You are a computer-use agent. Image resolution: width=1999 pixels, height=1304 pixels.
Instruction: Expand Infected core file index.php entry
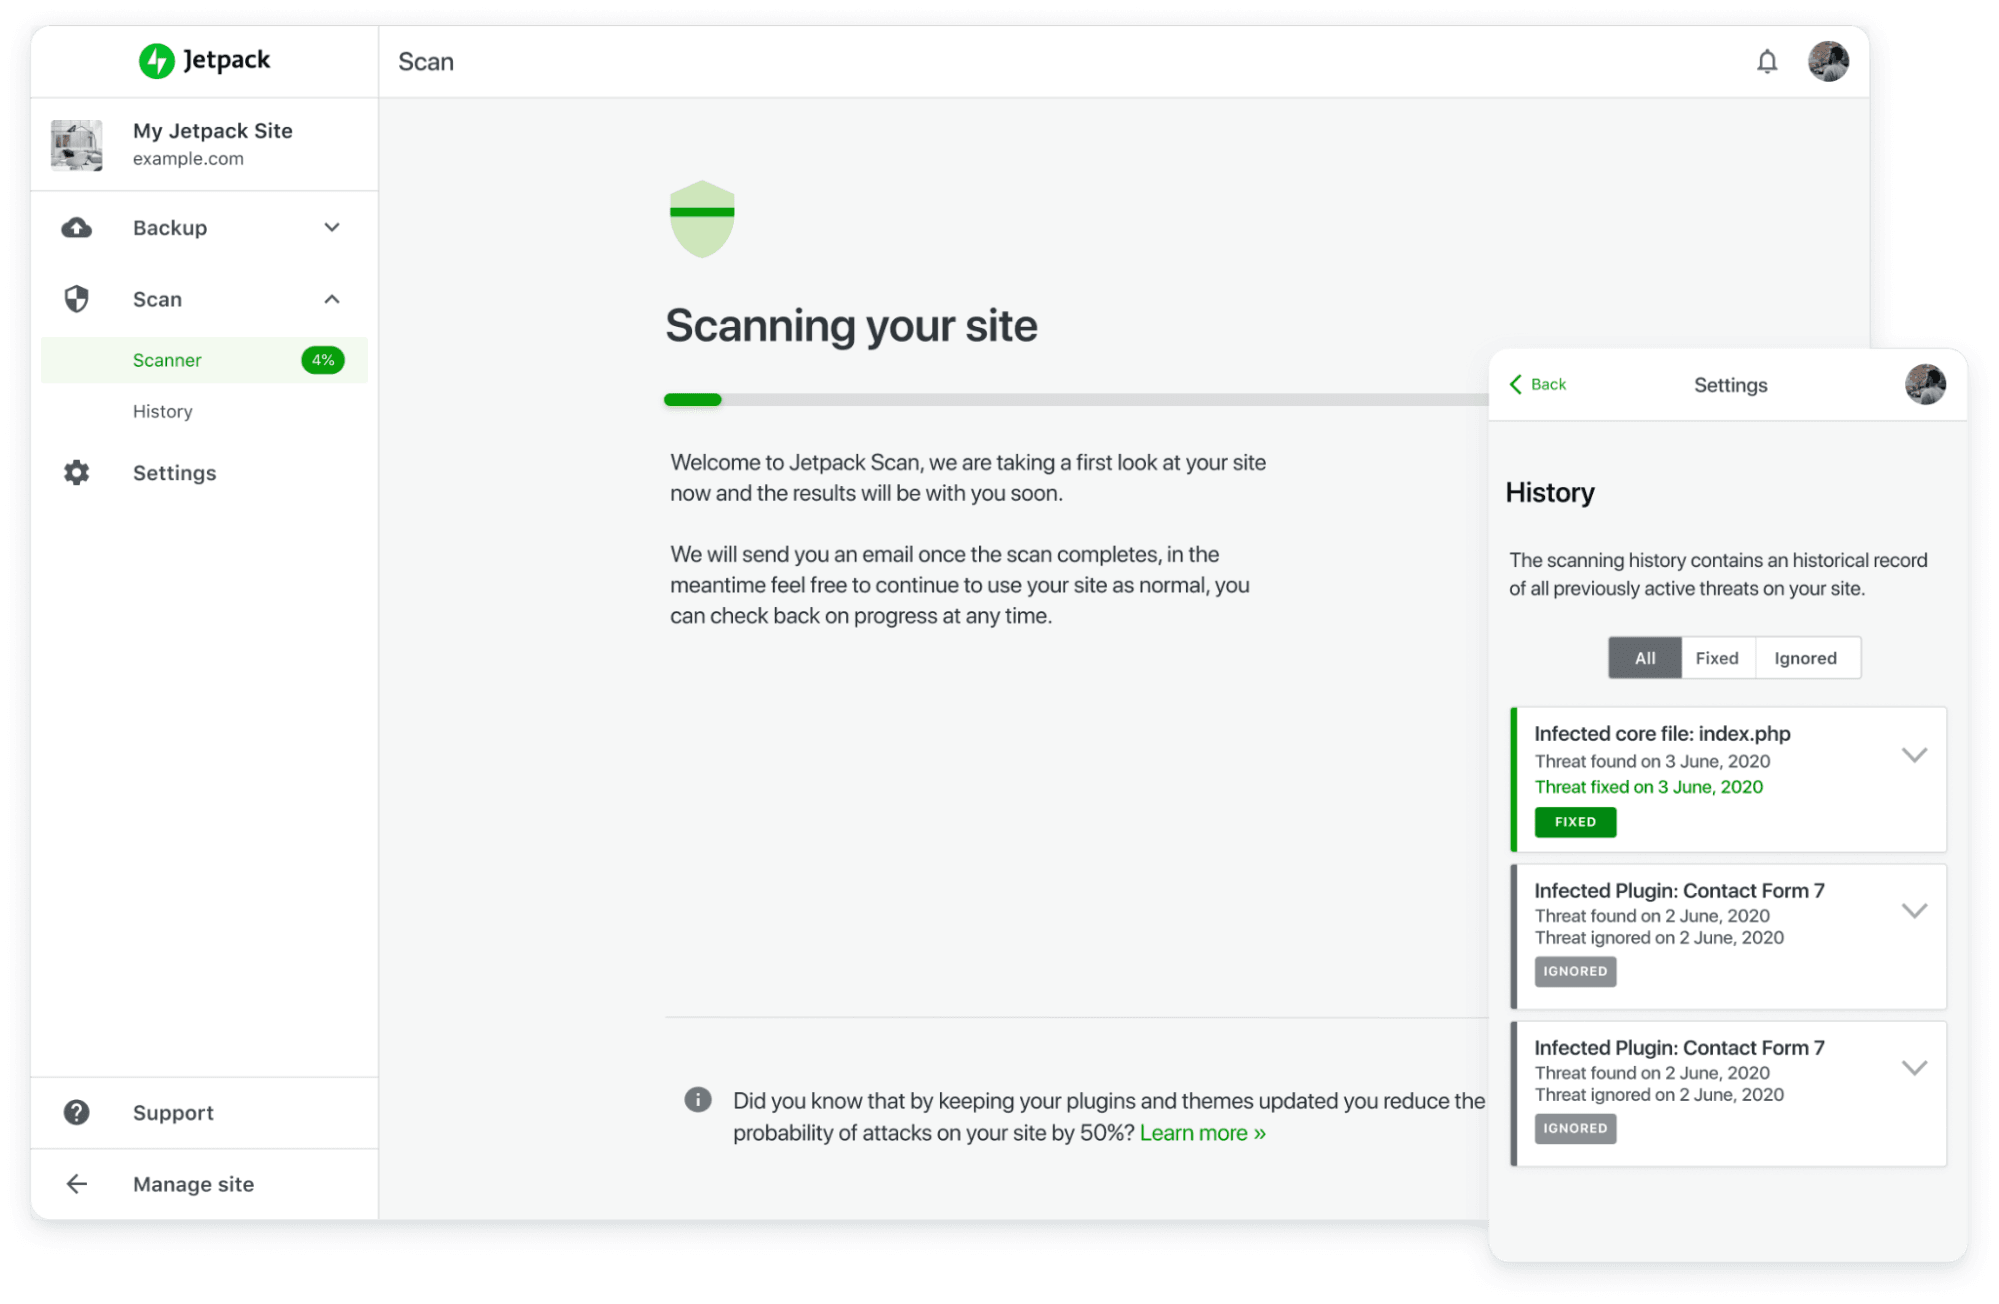pyautogui.click(x=1914, y=755)
